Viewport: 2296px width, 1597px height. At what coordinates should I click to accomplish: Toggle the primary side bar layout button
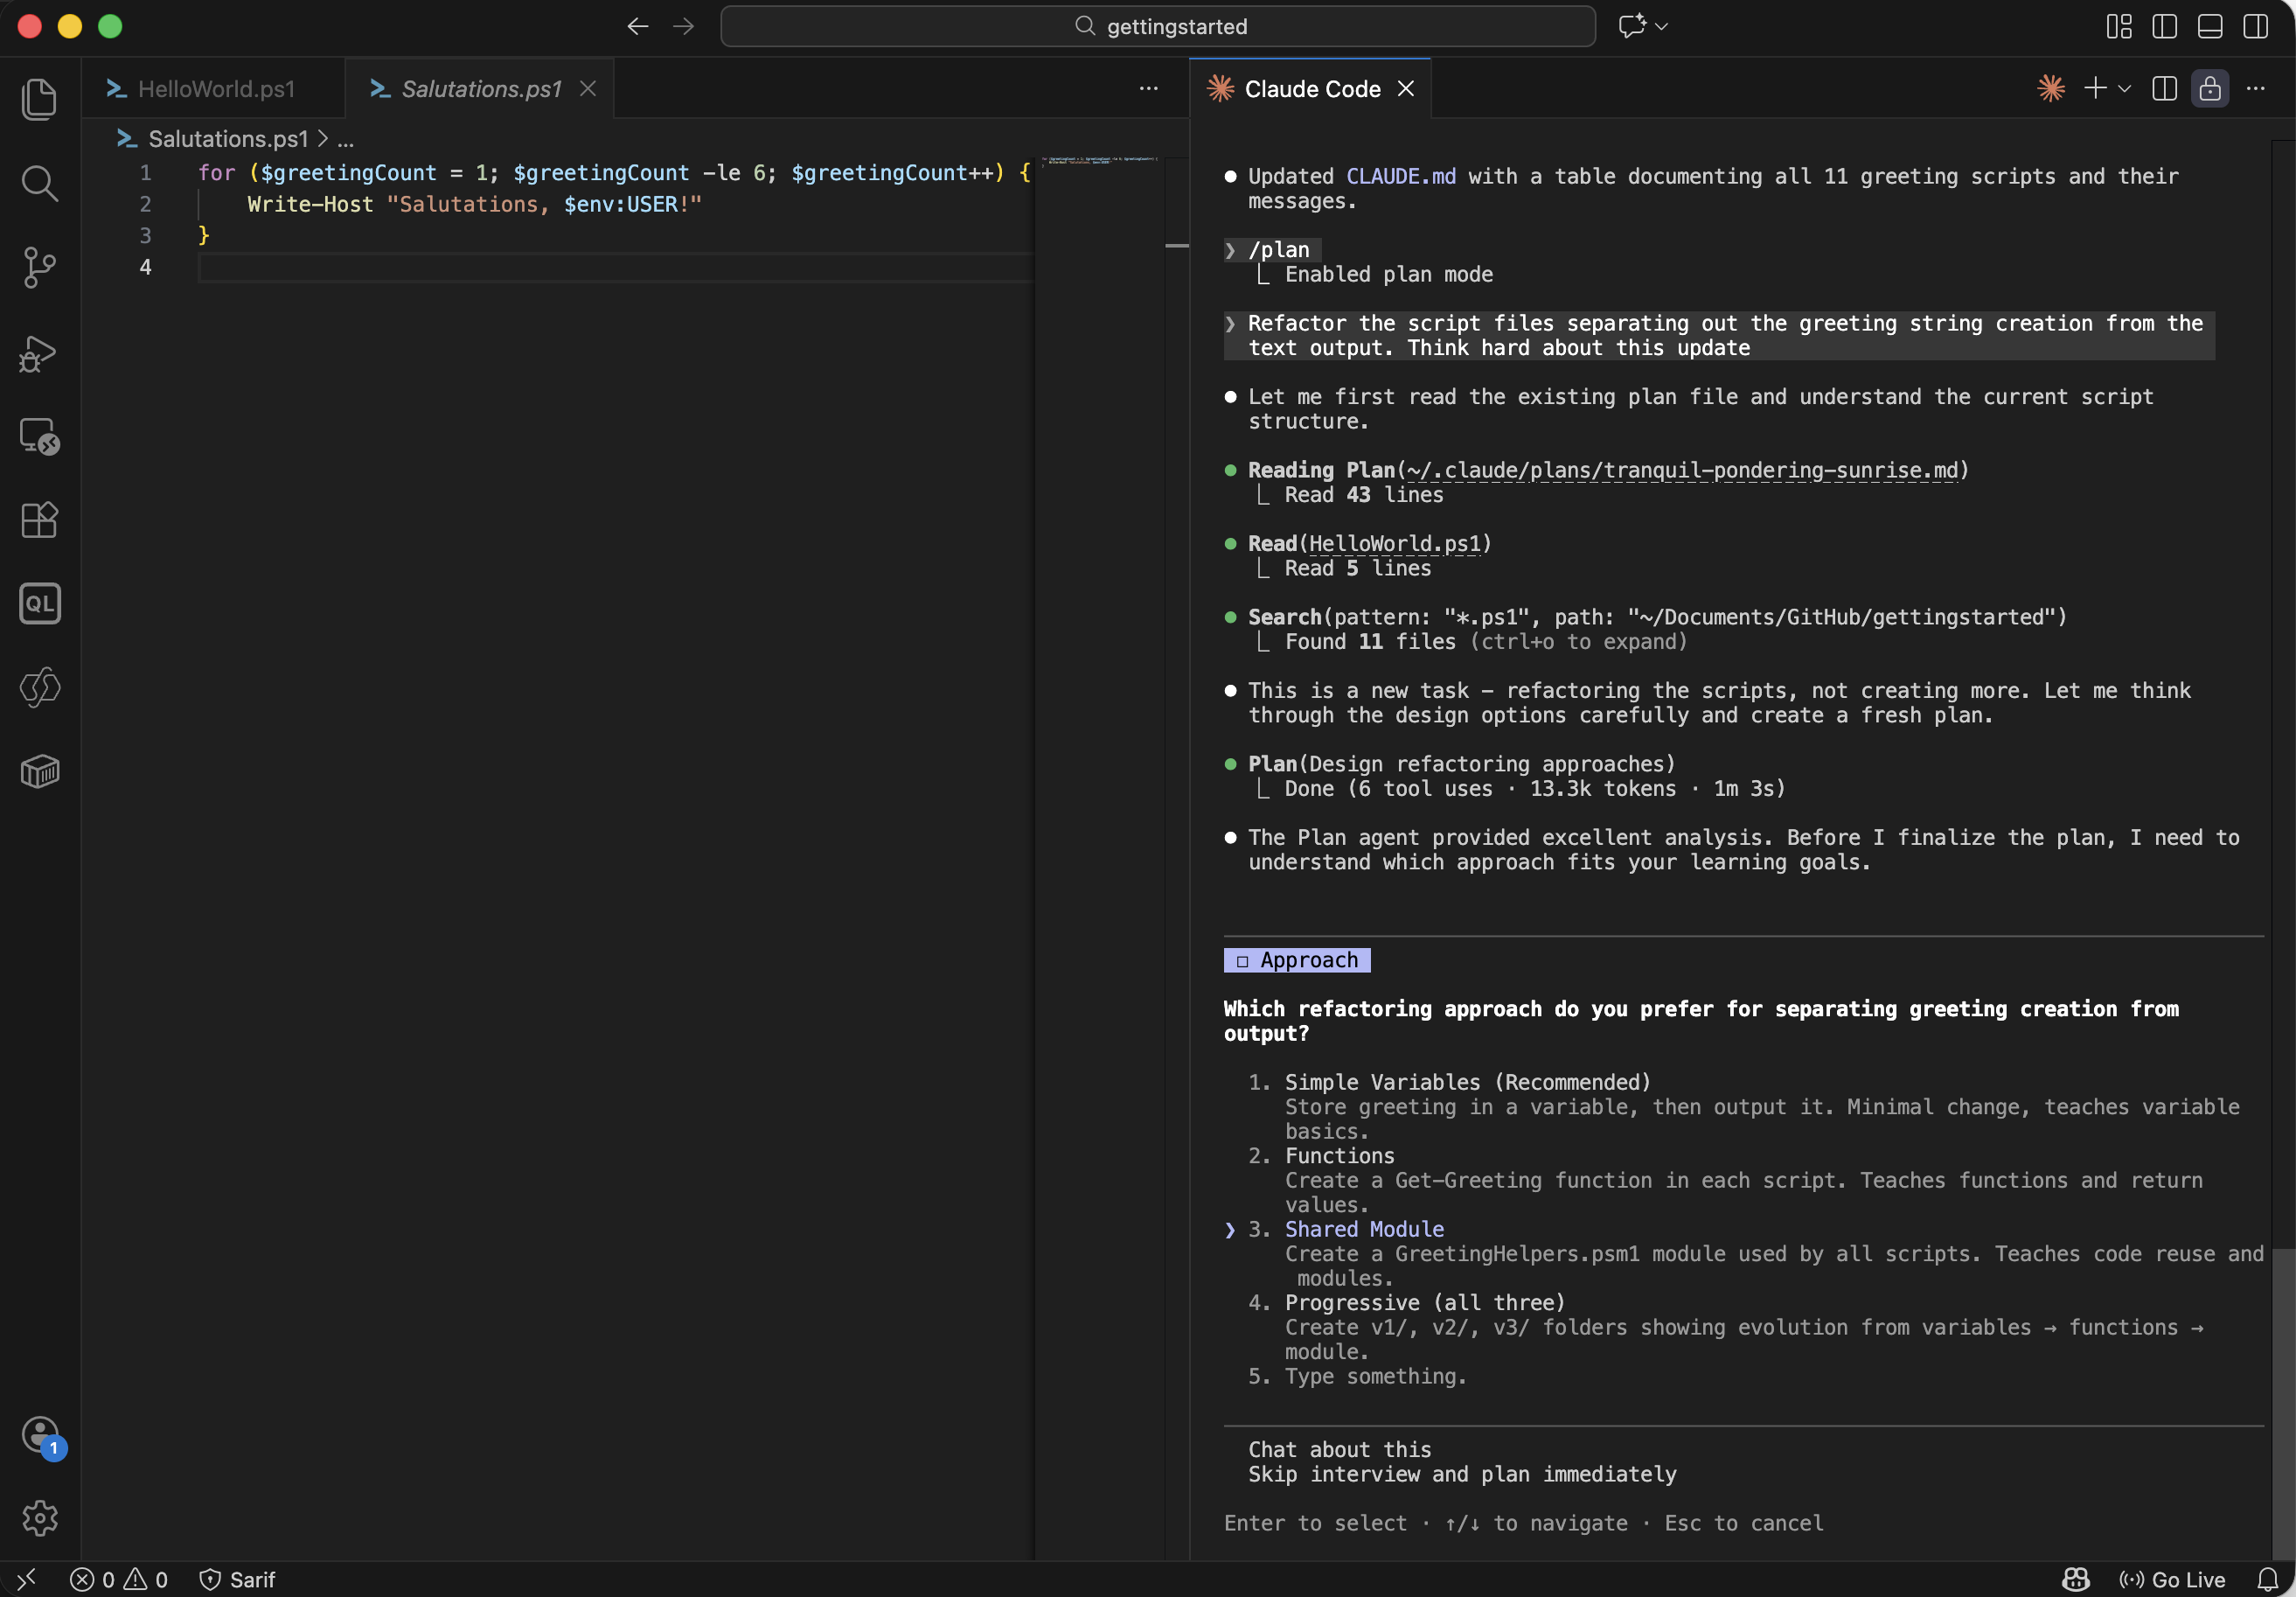2164,26
